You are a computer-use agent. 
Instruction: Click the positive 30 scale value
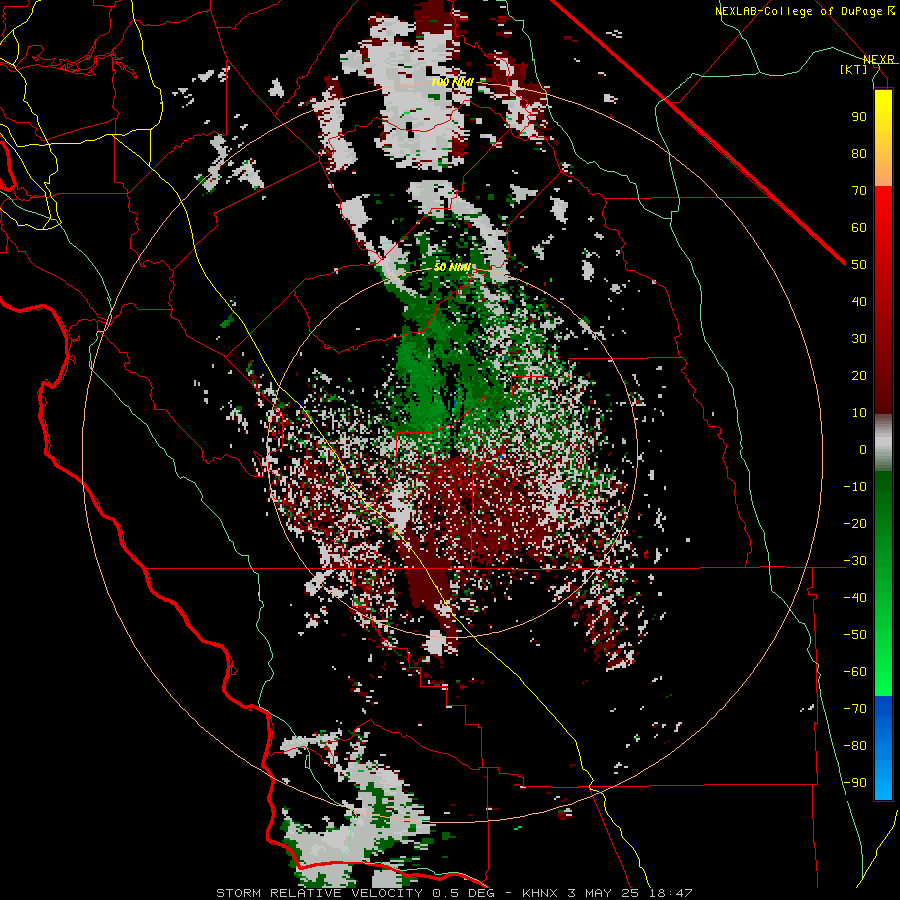(859, 339)
